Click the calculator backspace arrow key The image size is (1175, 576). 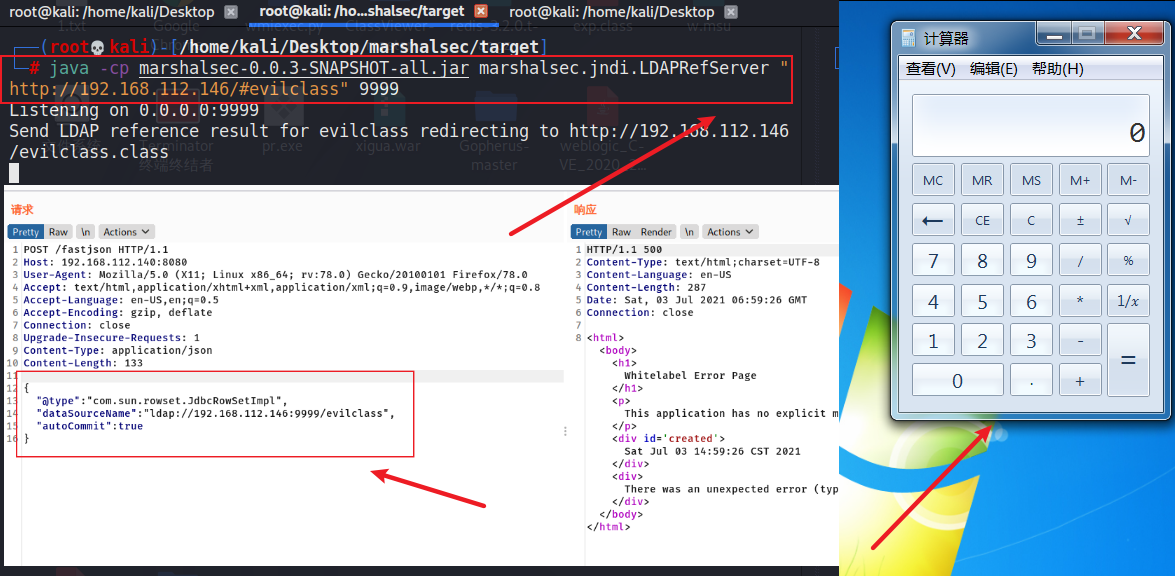[933, 220]
